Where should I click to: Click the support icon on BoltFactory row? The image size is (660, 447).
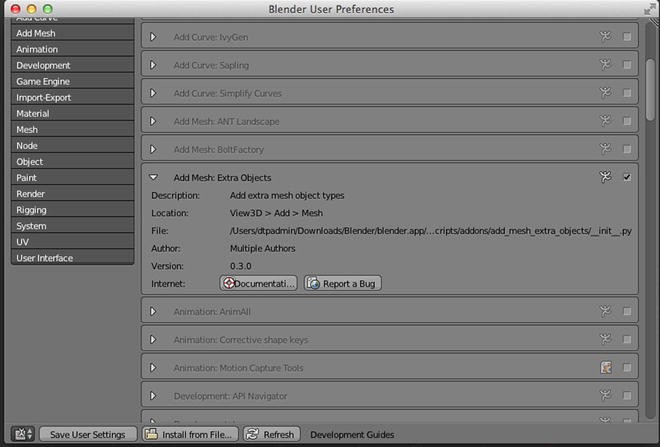(605, 149)
